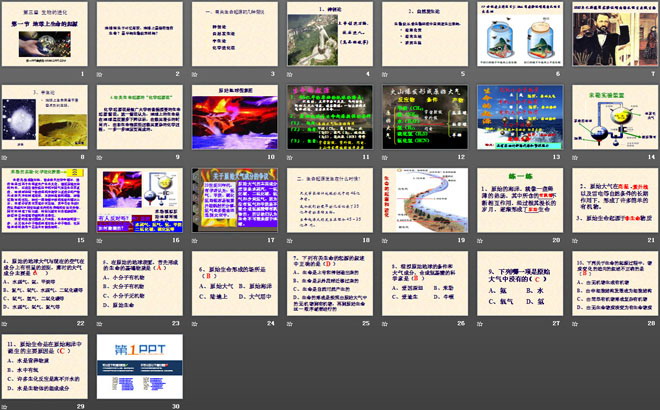
Task: Select slide 21 fill-in-blank exercise thumbnail
Action: 615,200
